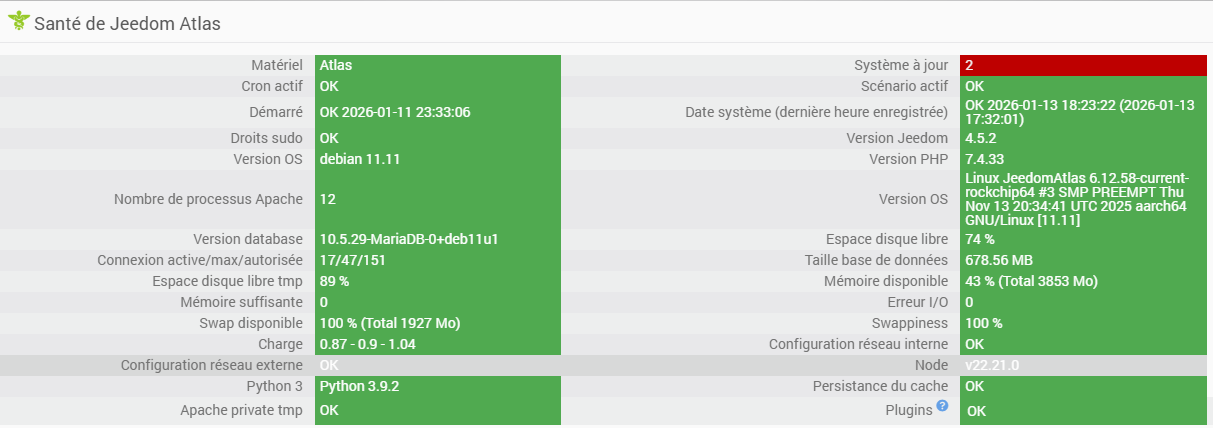Click the blue help icon next to Plugins

[941, 406]
